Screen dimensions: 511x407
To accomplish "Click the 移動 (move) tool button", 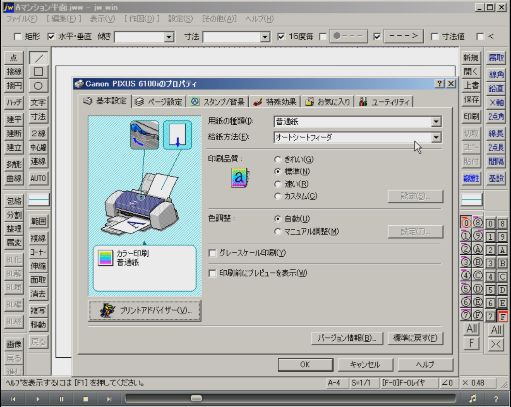I will (x=38, y=324).
